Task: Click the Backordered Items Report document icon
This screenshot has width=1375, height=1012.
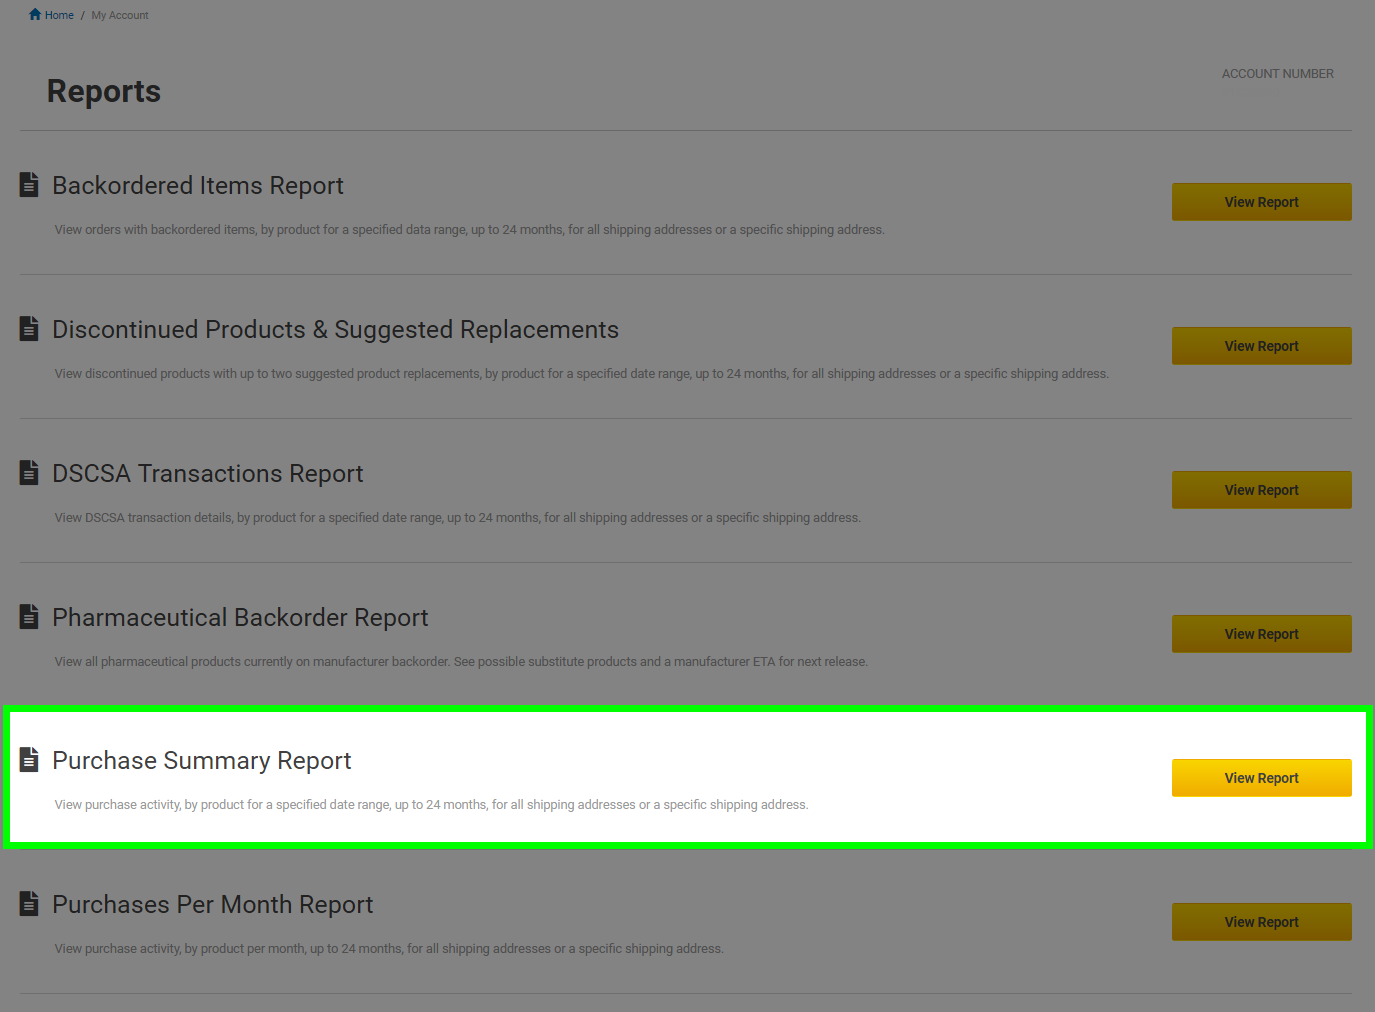Action: [x=29, y=185]
